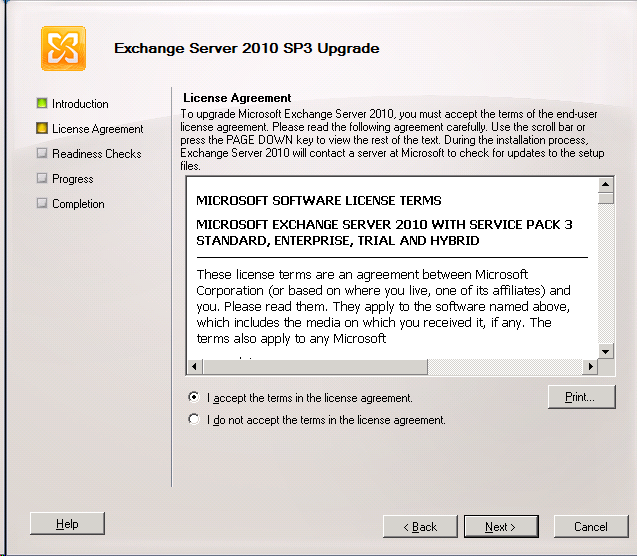The width and height of the screenshot is (637, 556).
Task: Go back with the Back button
Action: click(x=420, y=527)
